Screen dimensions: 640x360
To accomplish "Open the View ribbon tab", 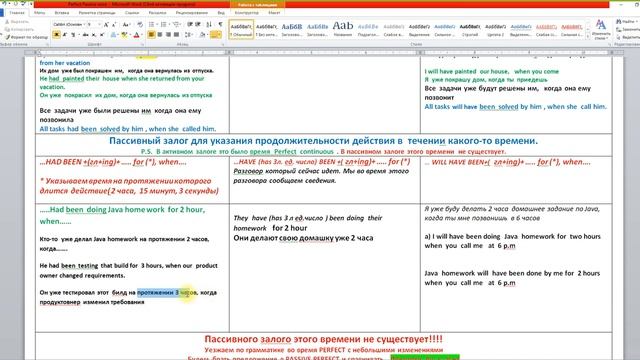I will point(221,13).
